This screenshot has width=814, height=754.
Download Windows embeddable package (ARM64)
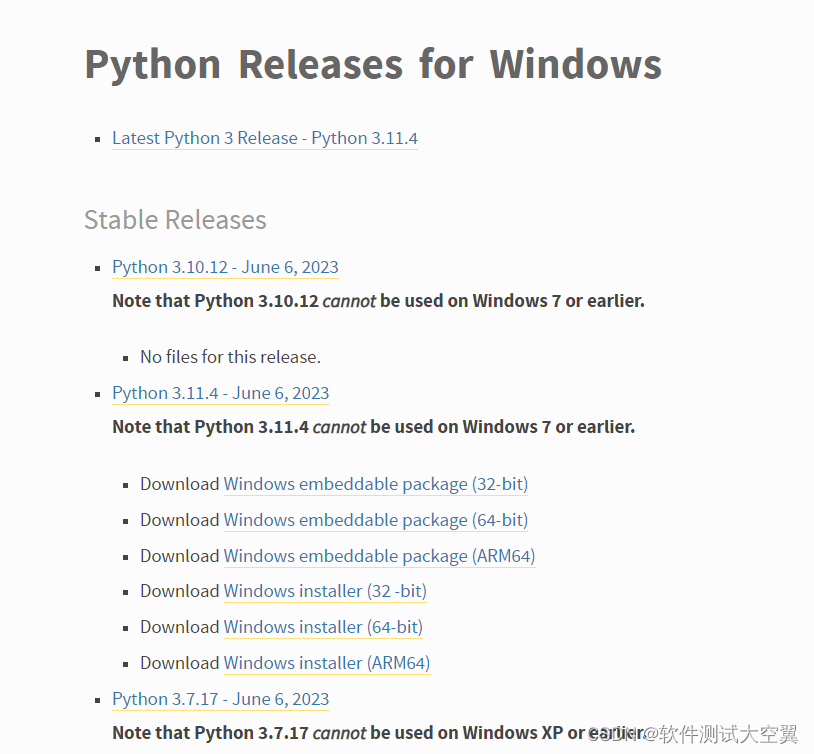379,556
